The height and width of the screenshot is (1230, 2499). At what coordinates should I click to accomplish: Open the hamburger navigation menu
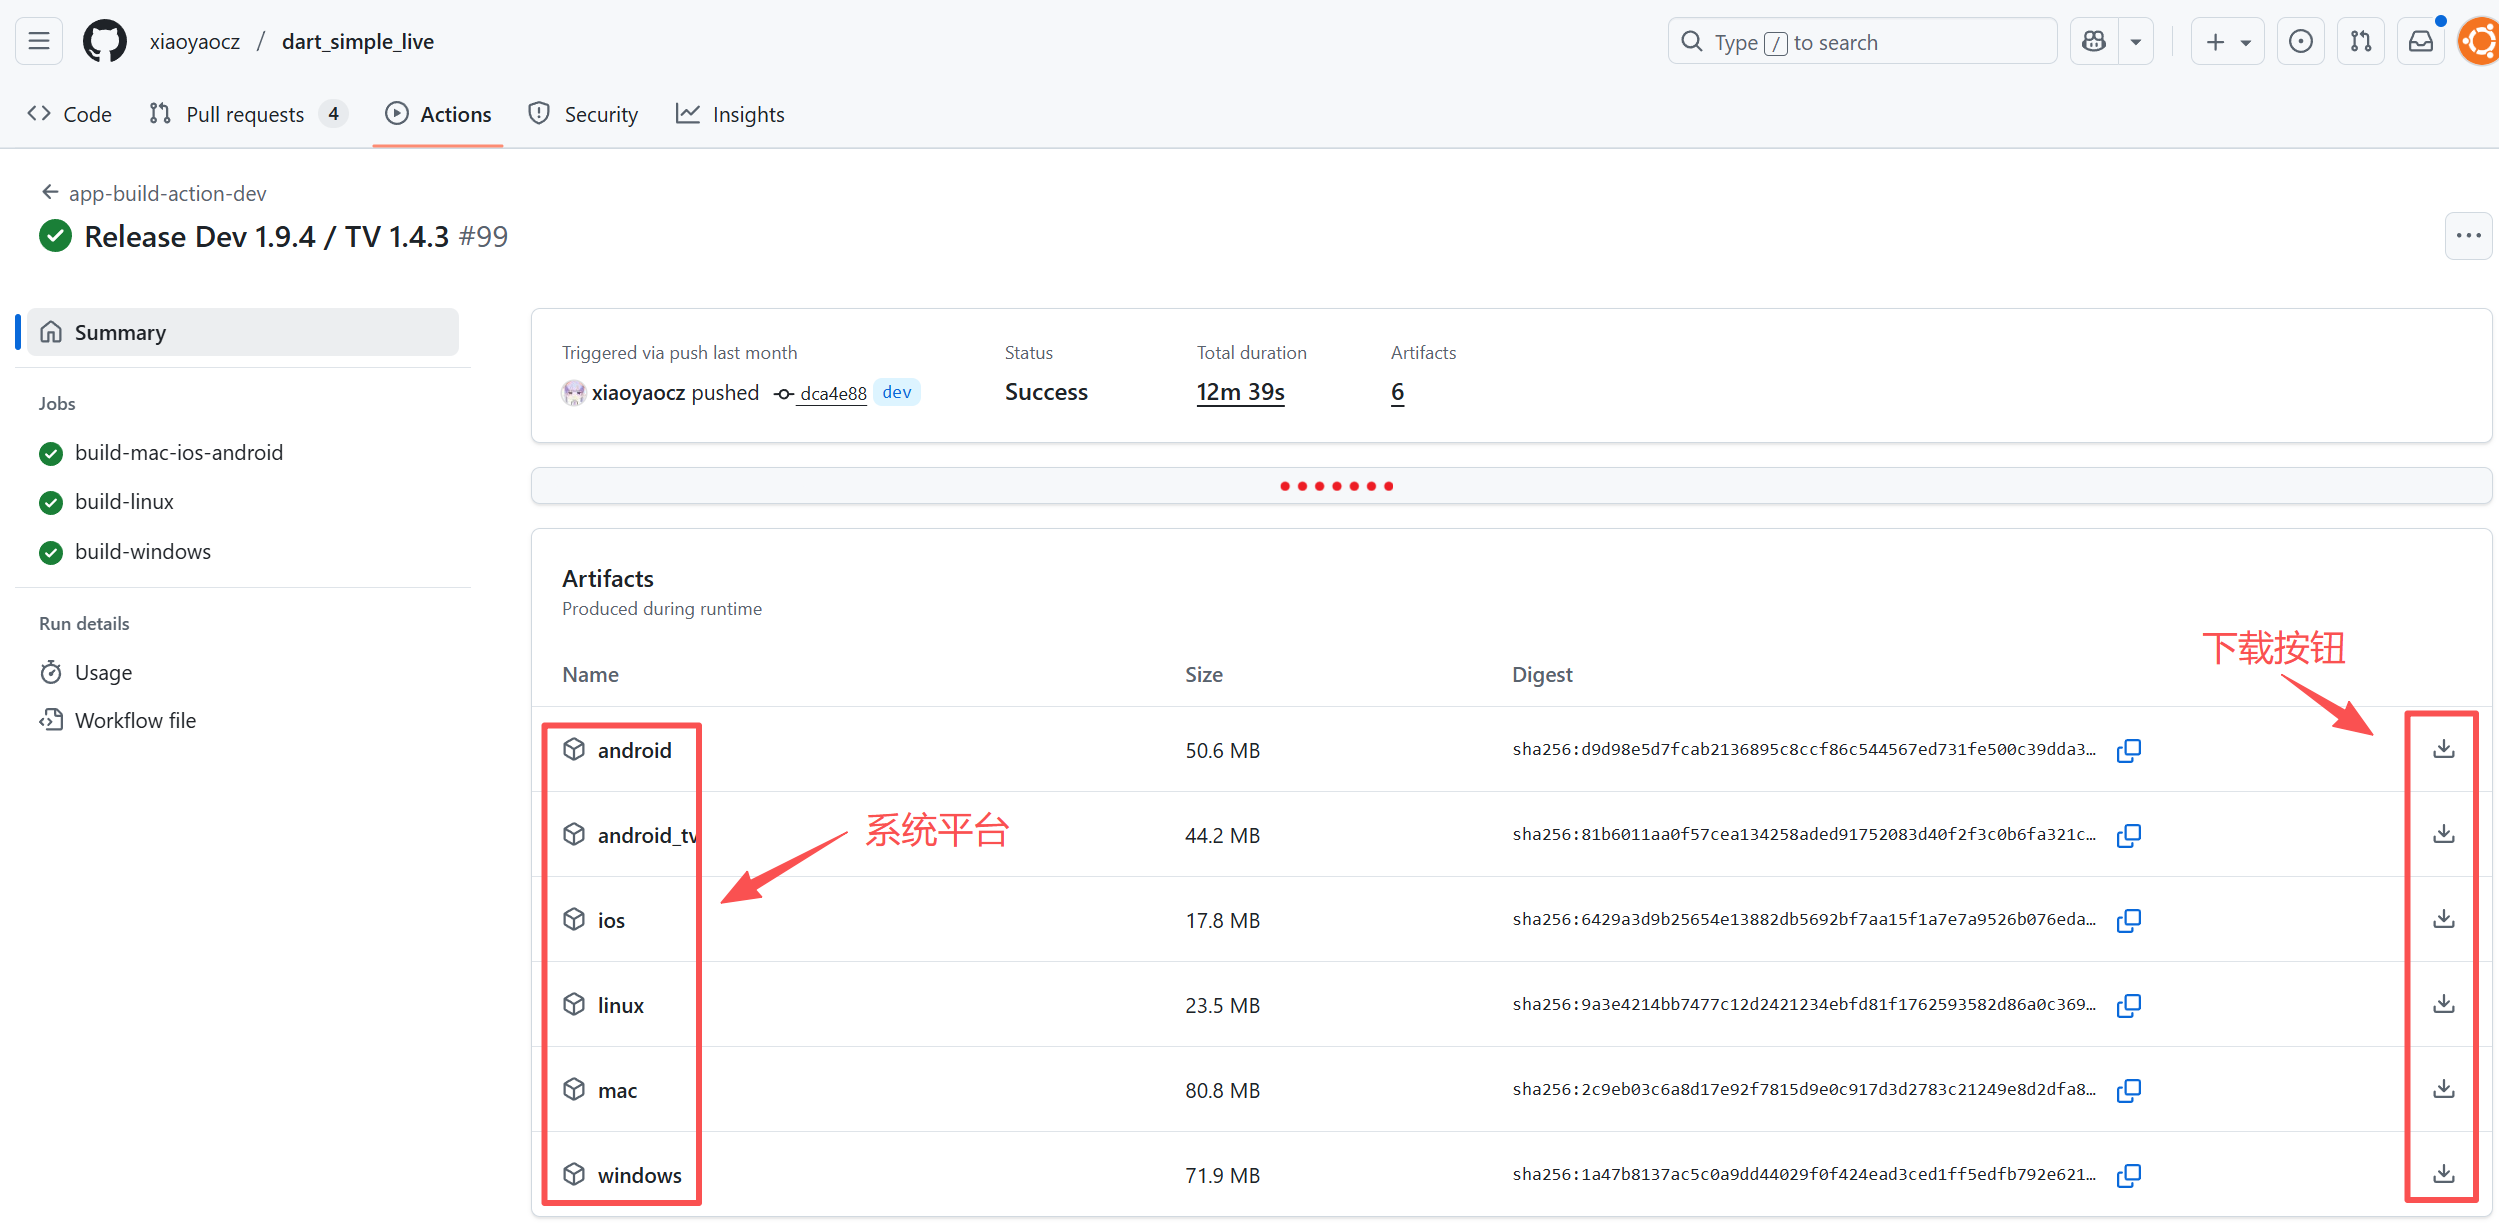pyautogui.click(x=39, y=42)
